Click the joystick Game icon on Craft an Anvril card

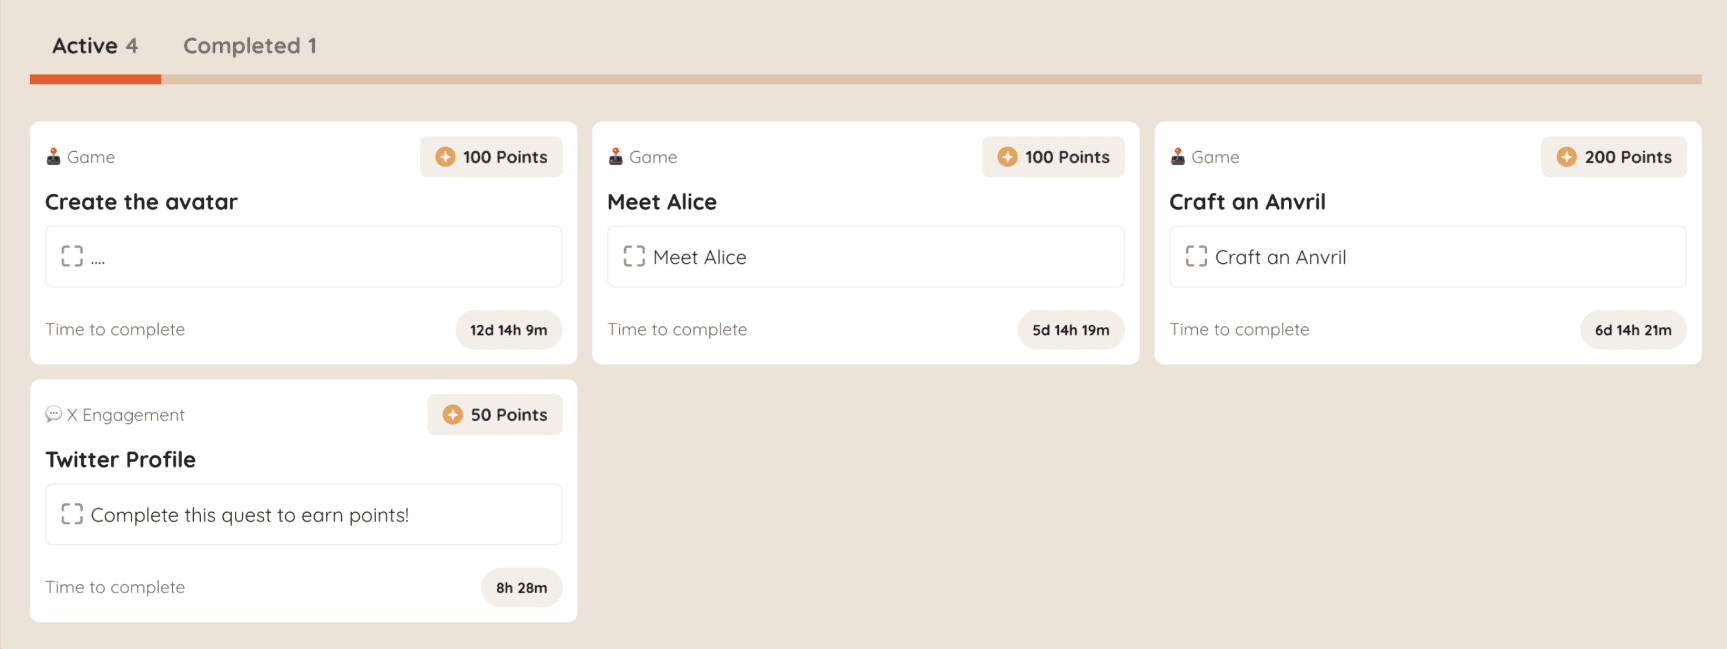(x=1177, y=156)
